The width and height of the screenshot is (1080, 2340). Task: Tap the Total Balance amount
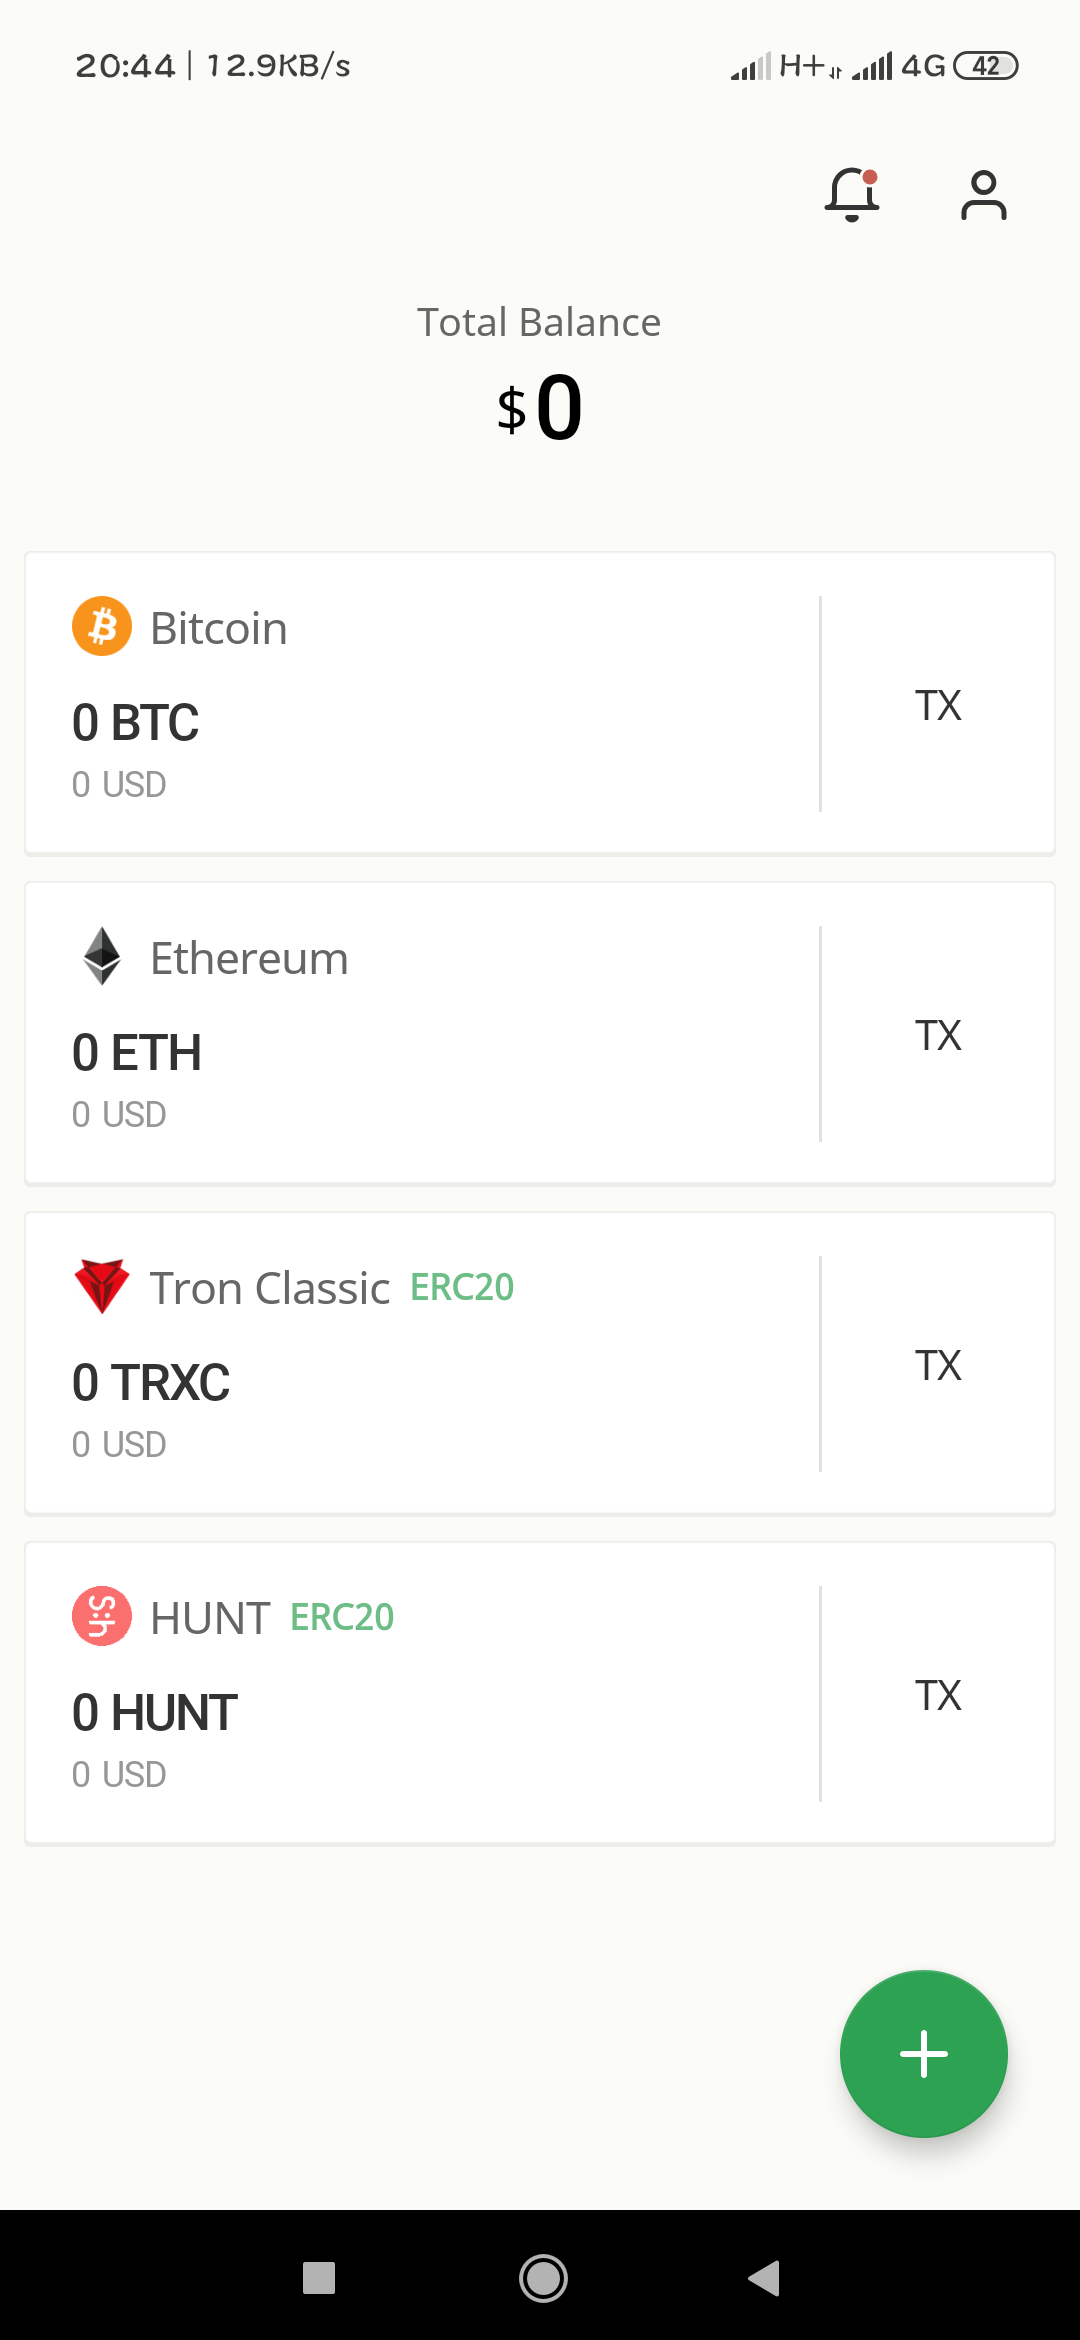(540, 408)
